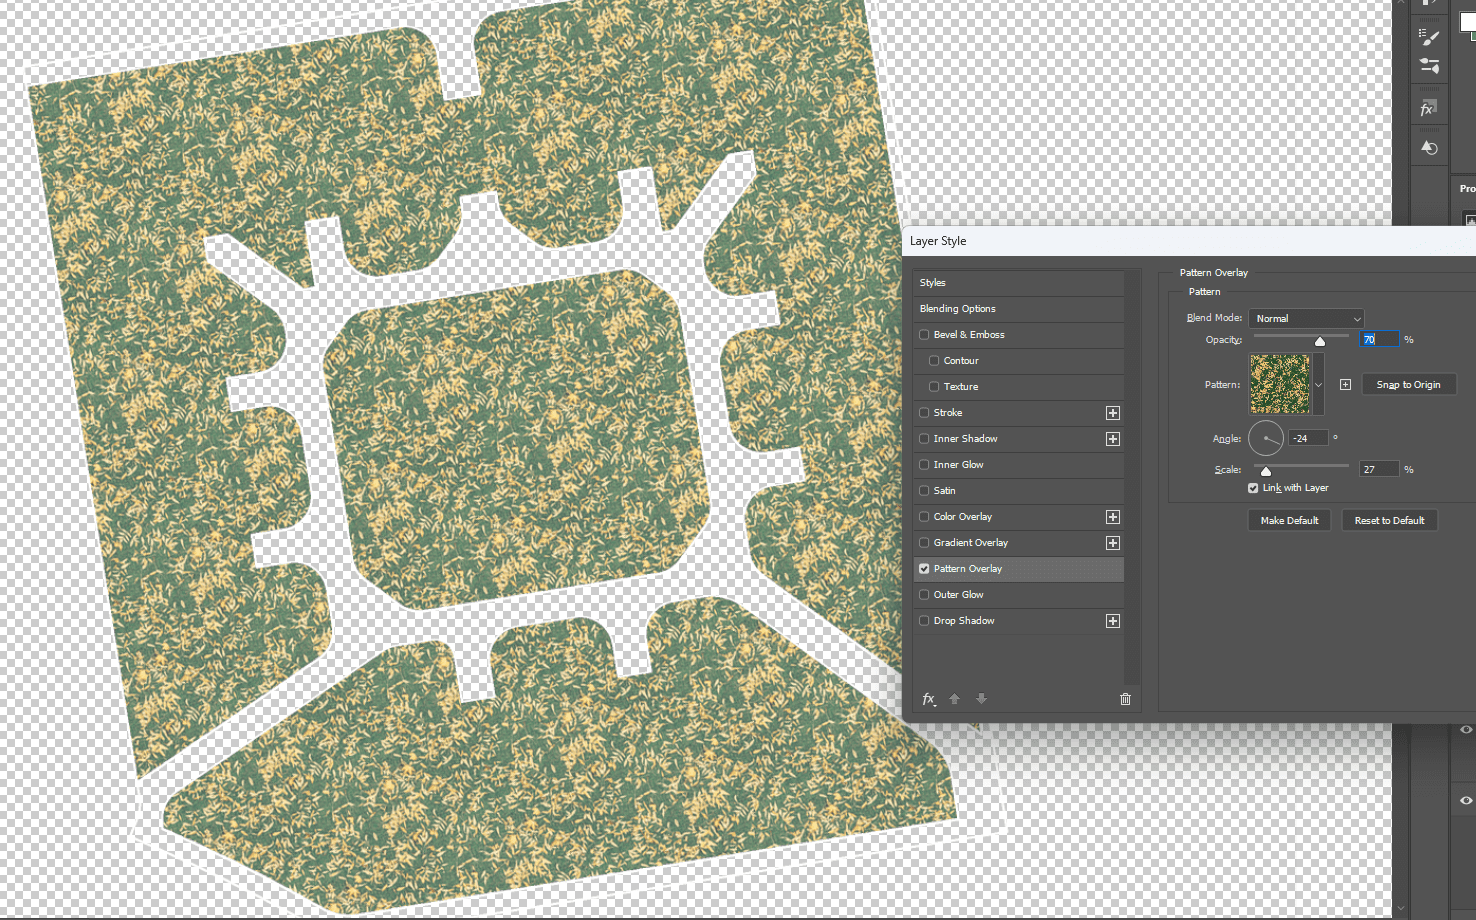Select the Styles entry at the top of the list
Screen dimensions: 1476x920
coord(933,283)
